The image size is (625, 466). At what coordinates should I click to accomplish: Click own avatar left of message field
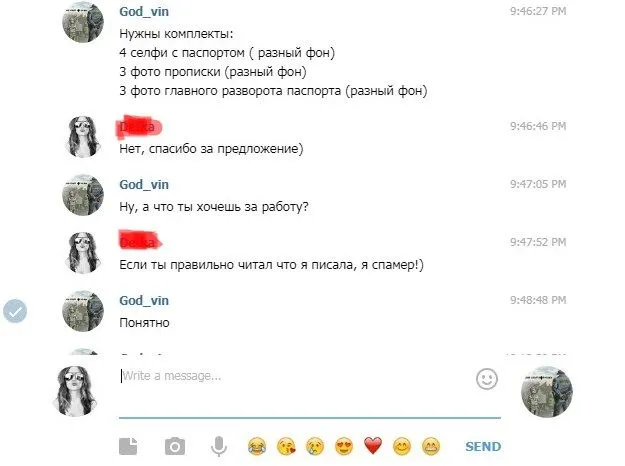76,391
